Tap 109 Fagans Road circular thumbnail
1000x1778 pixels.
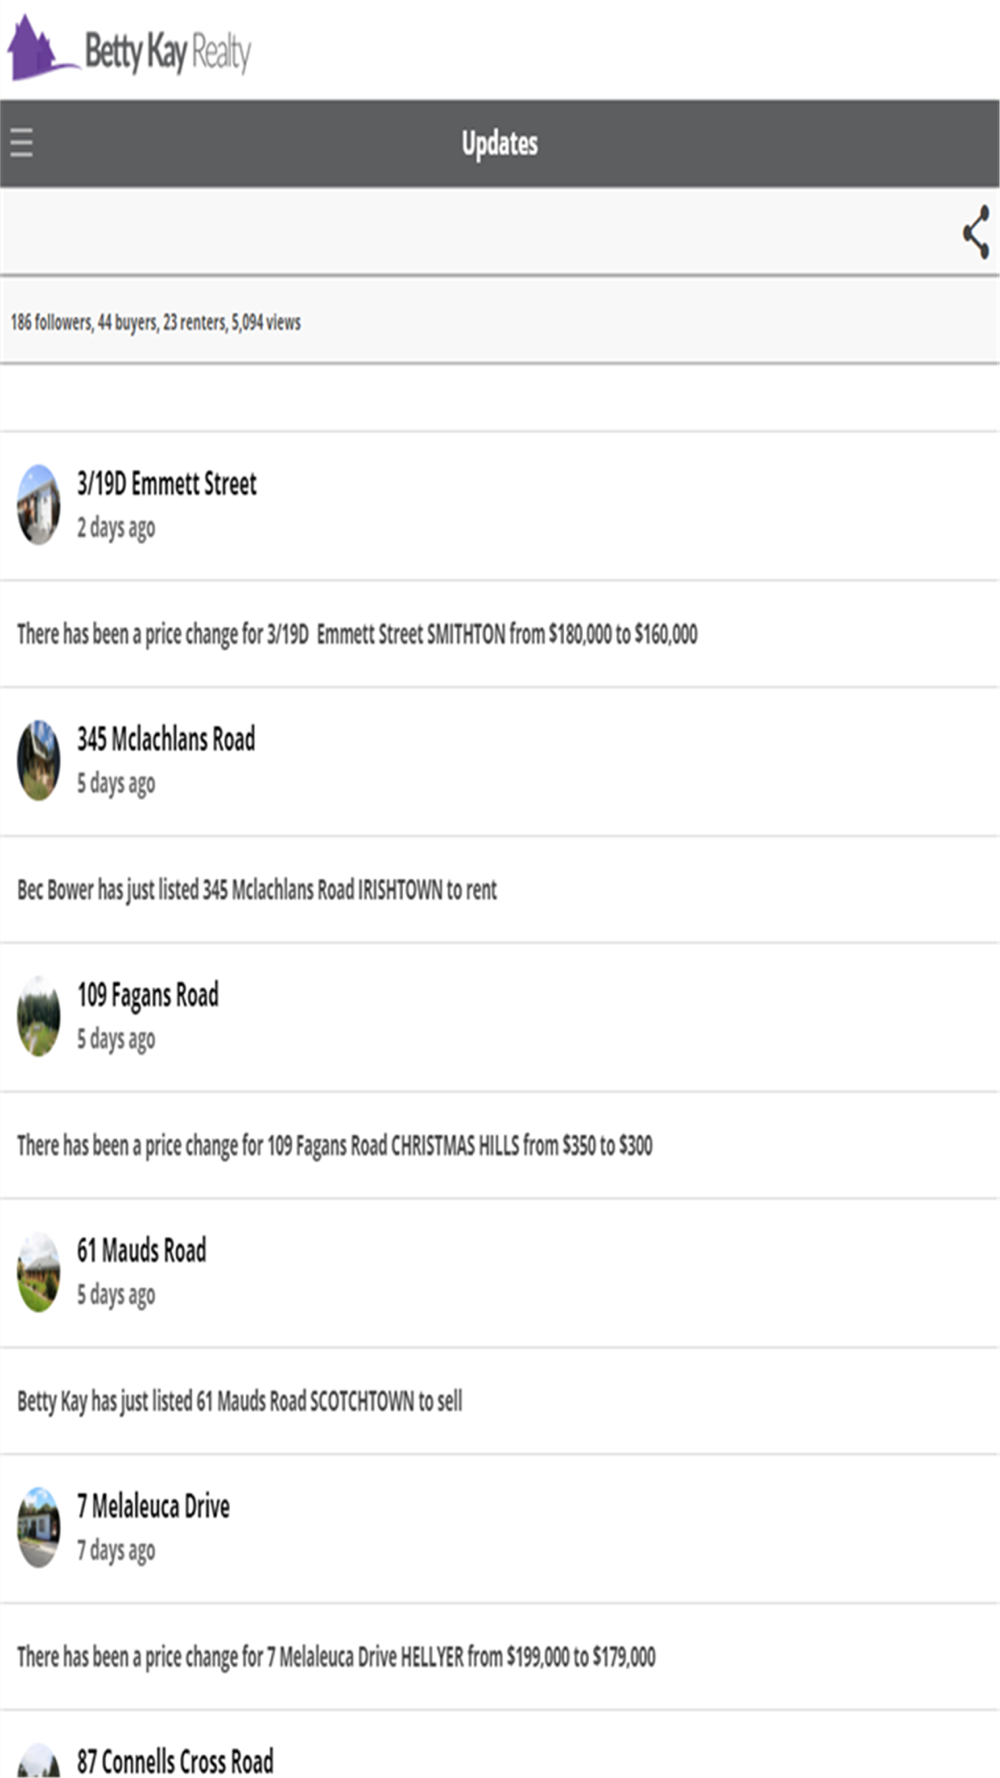pyautogui.click(x=39, y=1016)
